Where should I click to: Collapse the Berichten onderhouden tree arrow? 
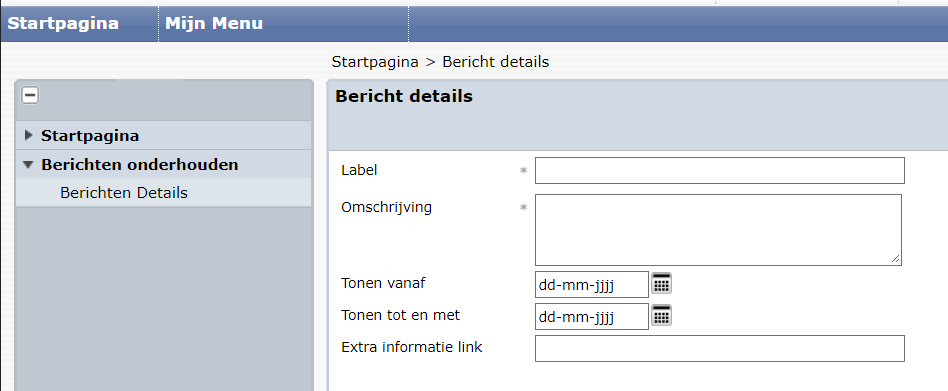click(28, 164)
